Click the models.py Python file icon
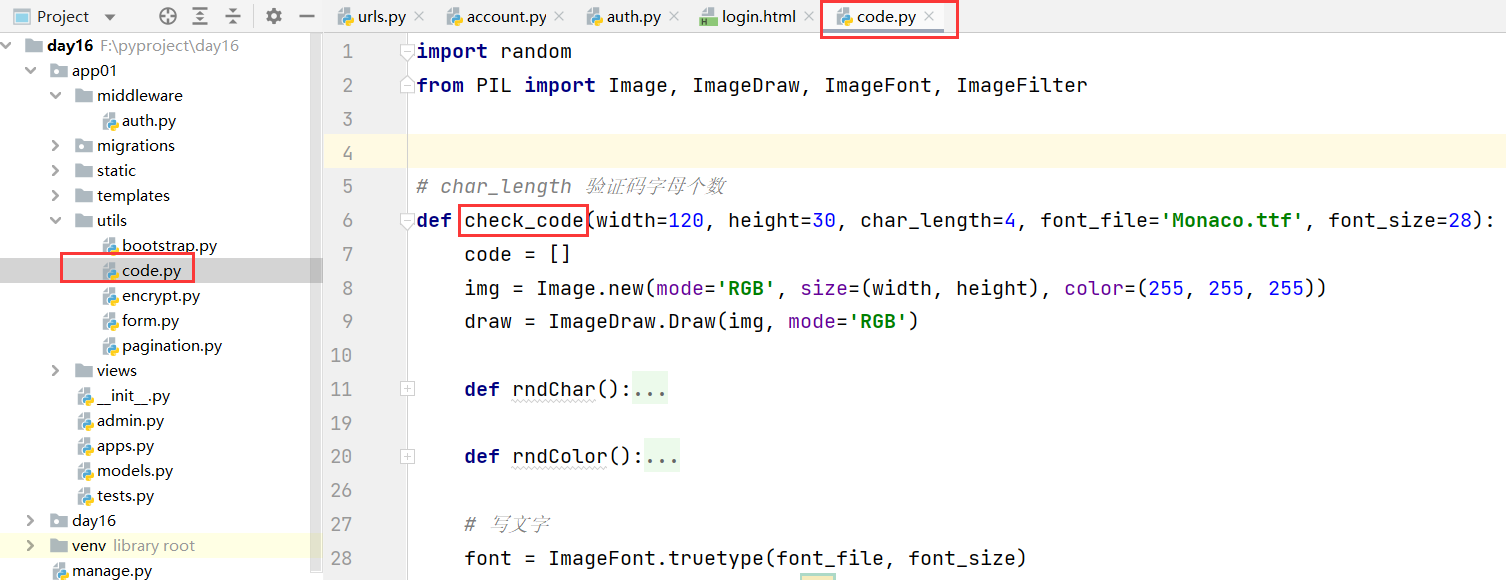1506x580 pixels. click(85, 471)
